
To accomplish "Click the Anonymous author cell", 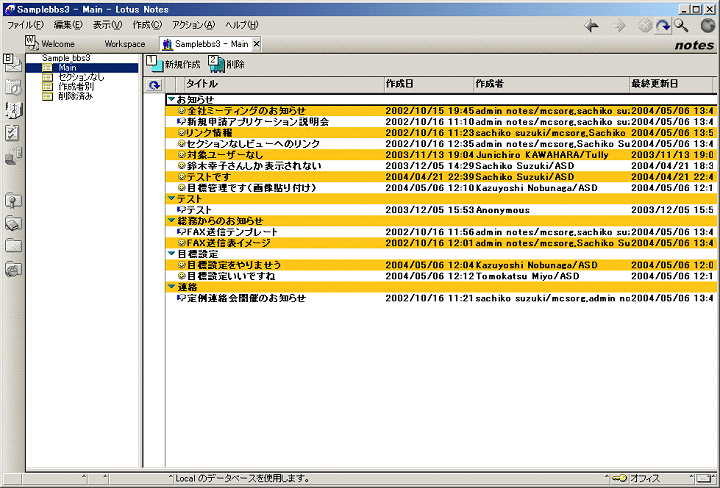I will 502,210.
